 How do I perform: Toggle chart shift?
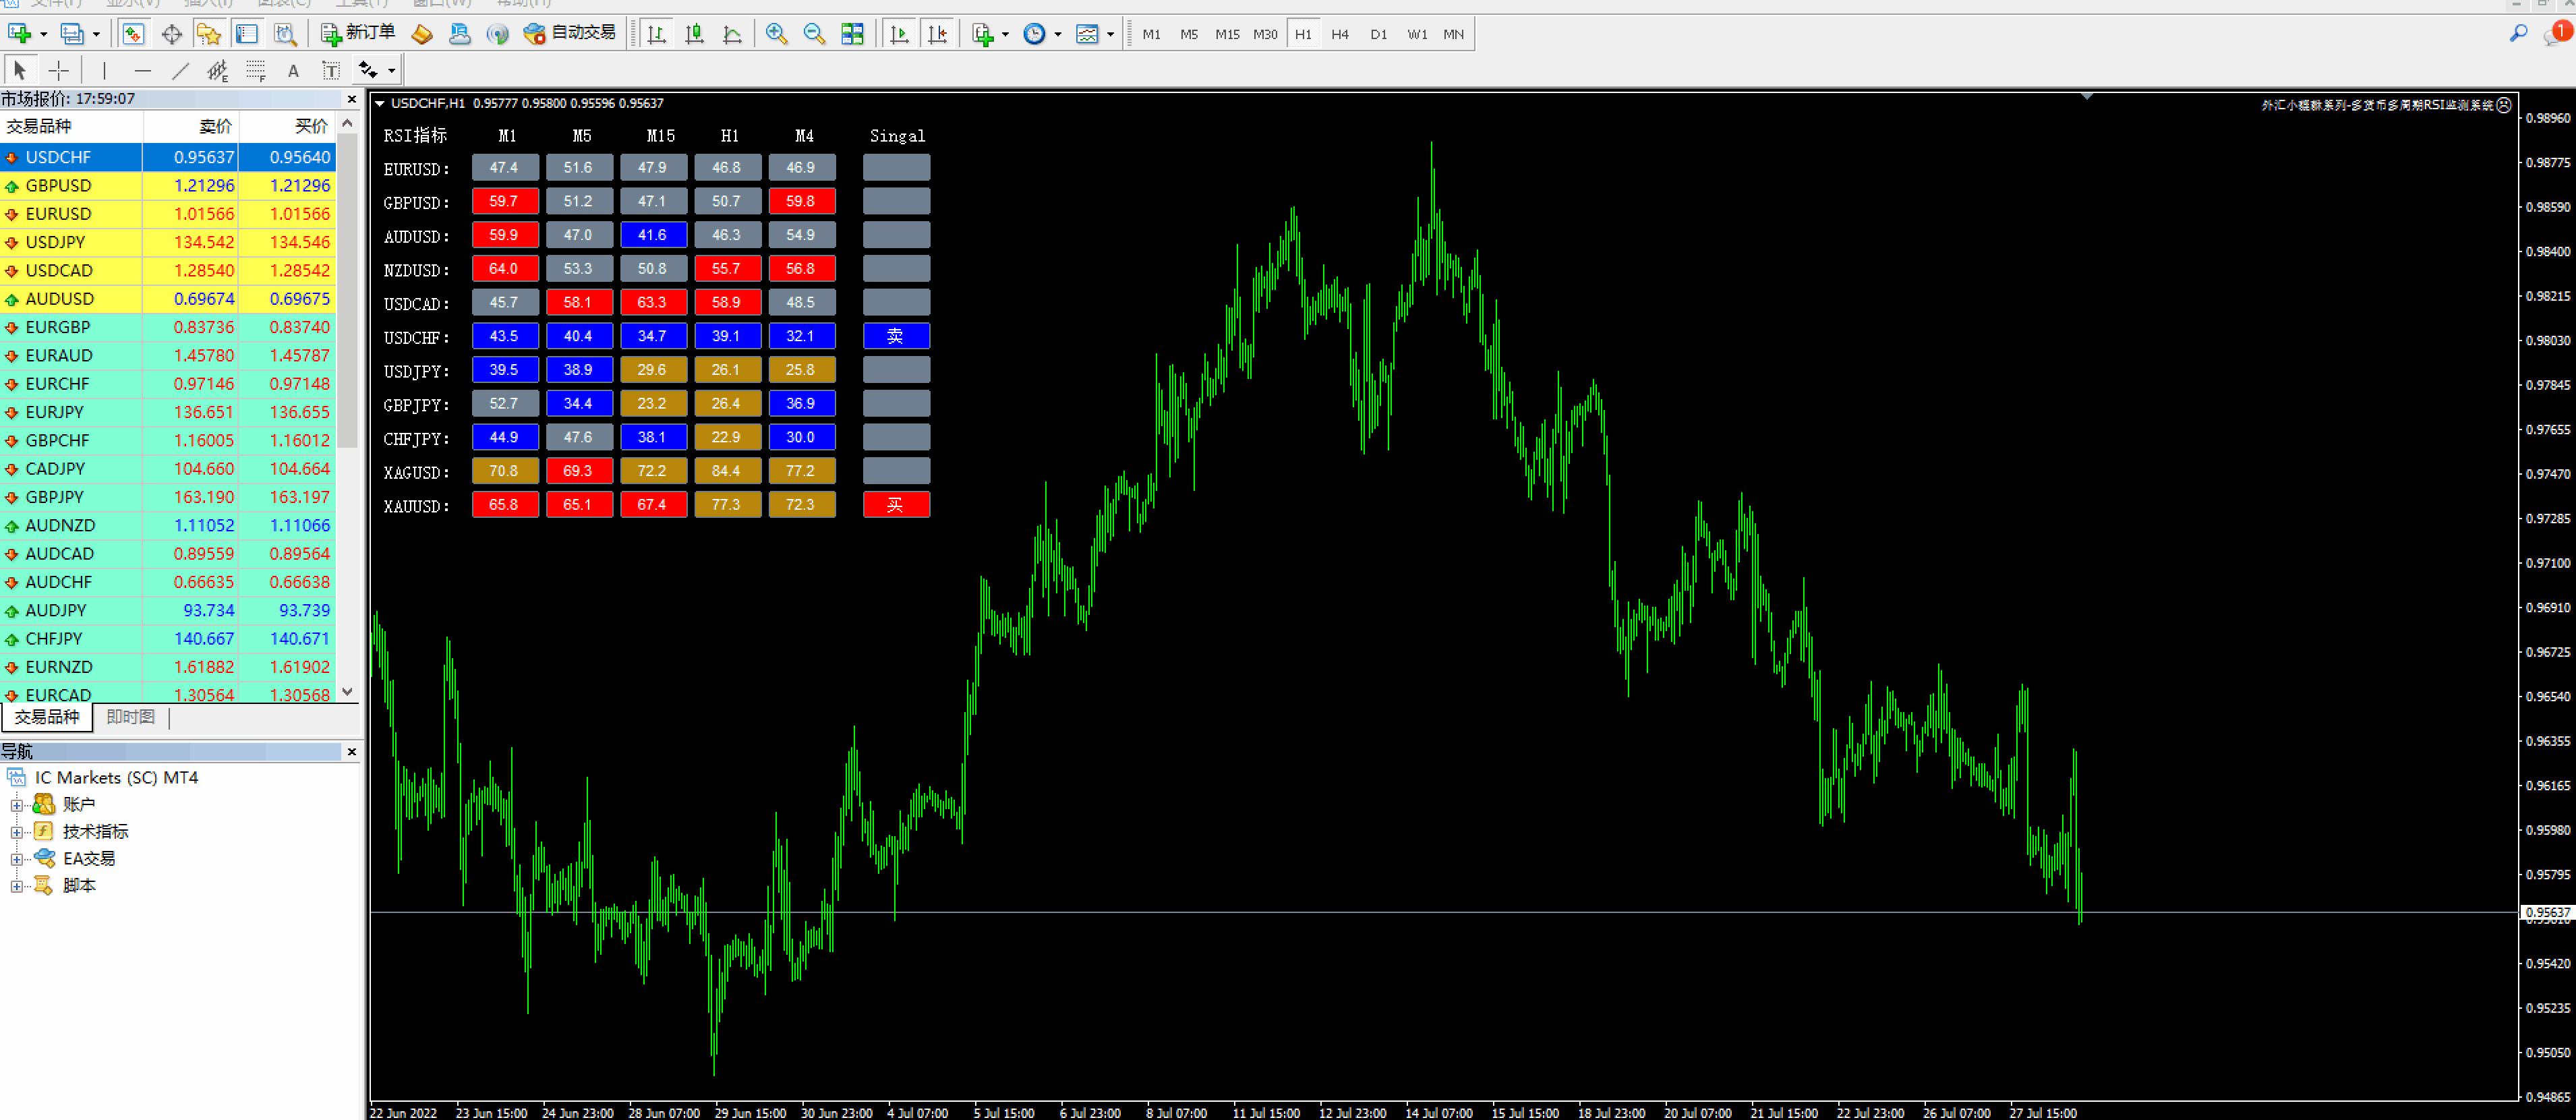pos(937,34)
